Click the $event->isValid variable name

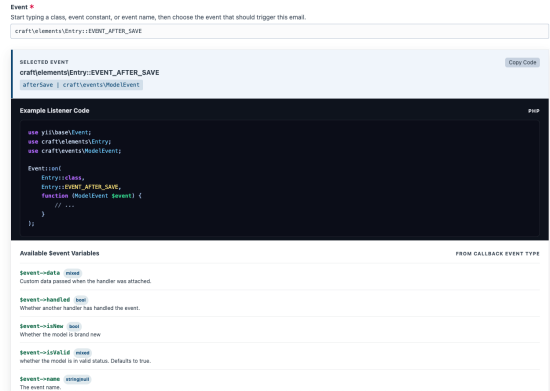pos(45,352)
